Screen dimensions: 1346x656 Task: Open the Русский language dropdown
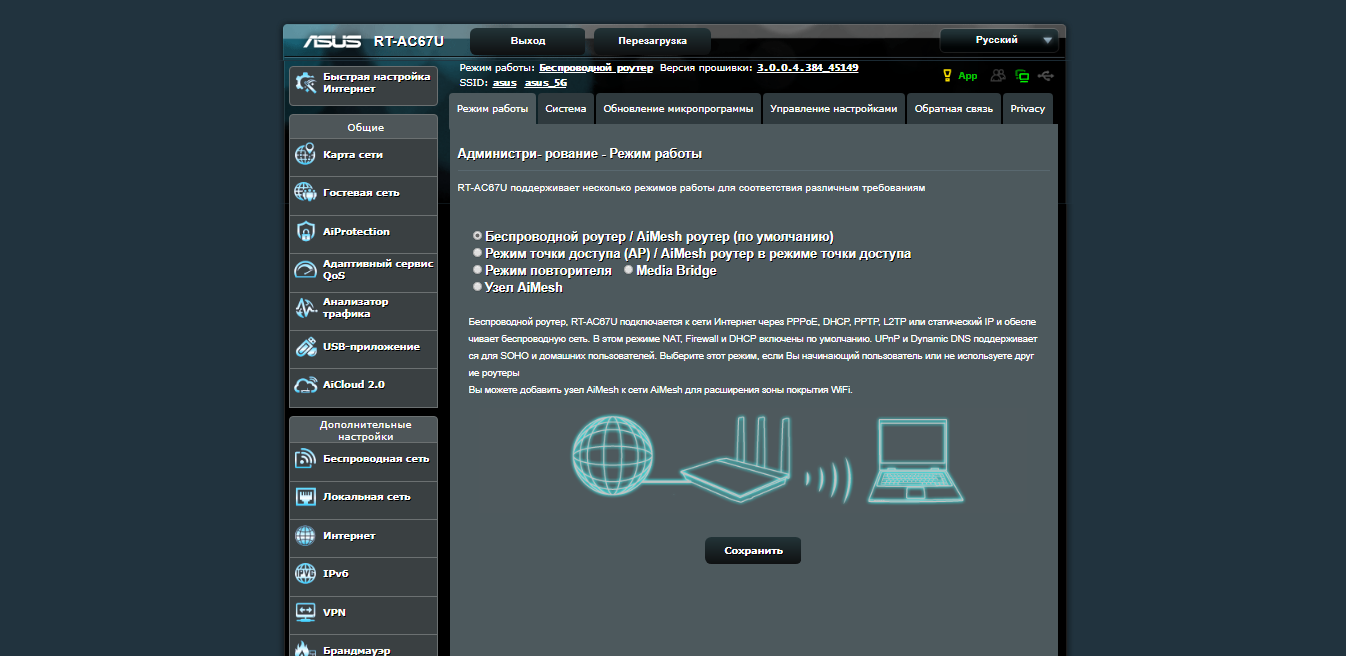[998, 41]
